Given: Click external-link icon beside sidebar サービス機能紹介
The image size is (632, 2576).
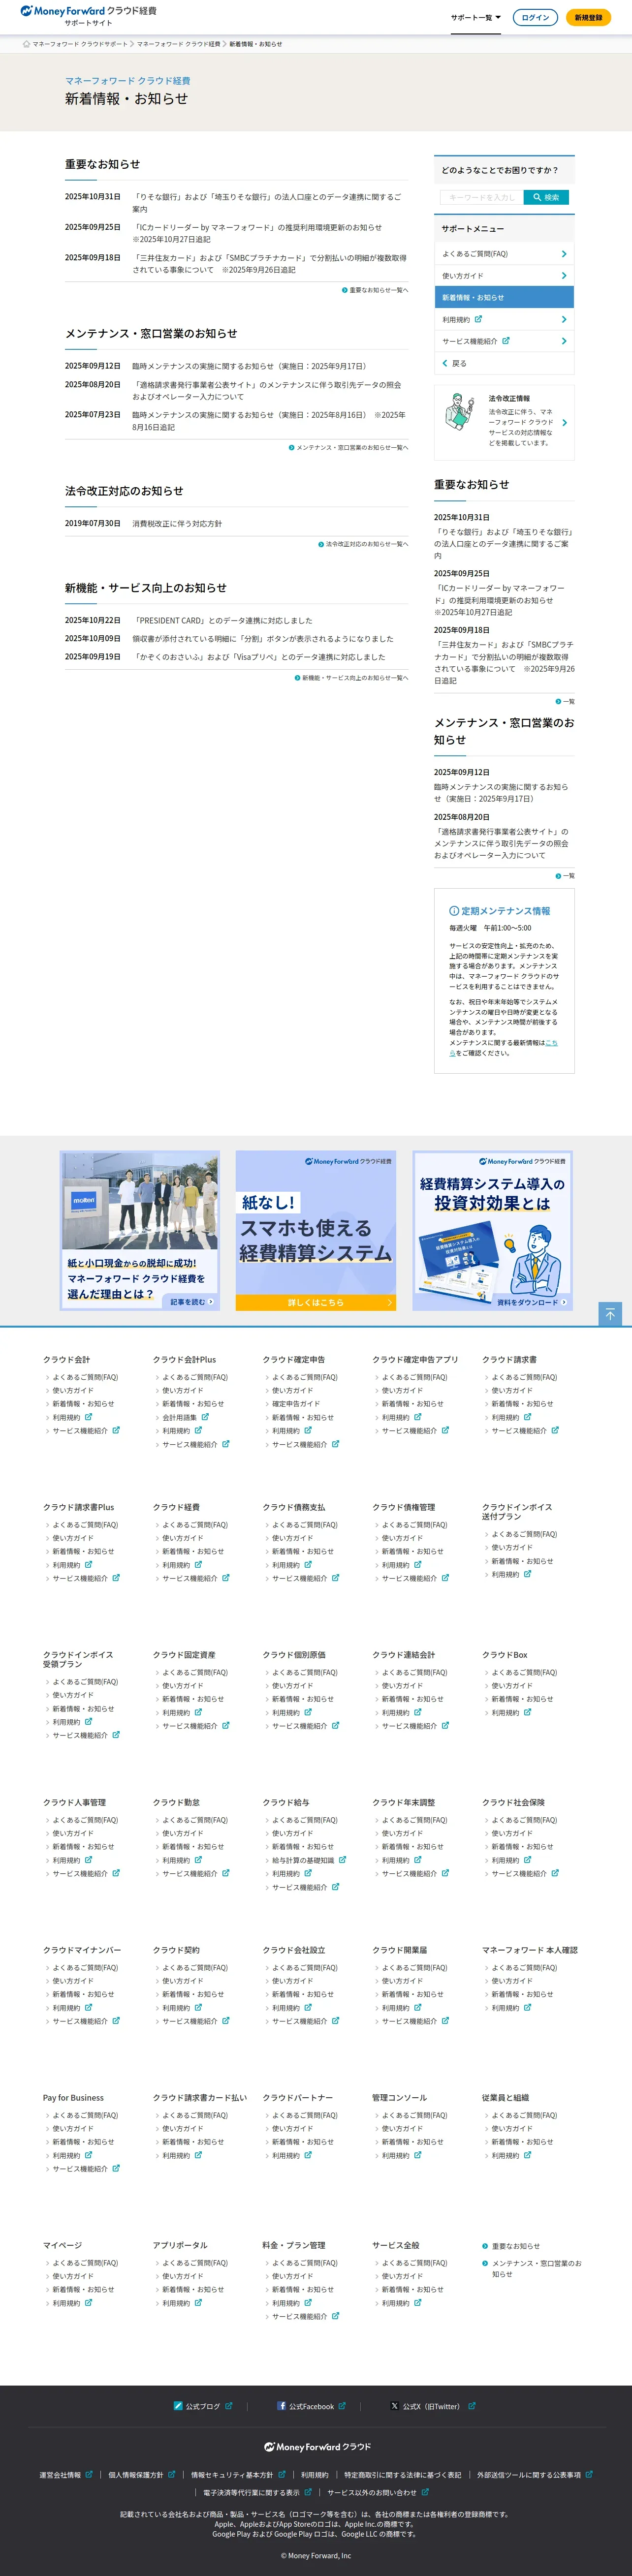Looking at the screenshot, I should pyautogui.click(x=506, y=341).
